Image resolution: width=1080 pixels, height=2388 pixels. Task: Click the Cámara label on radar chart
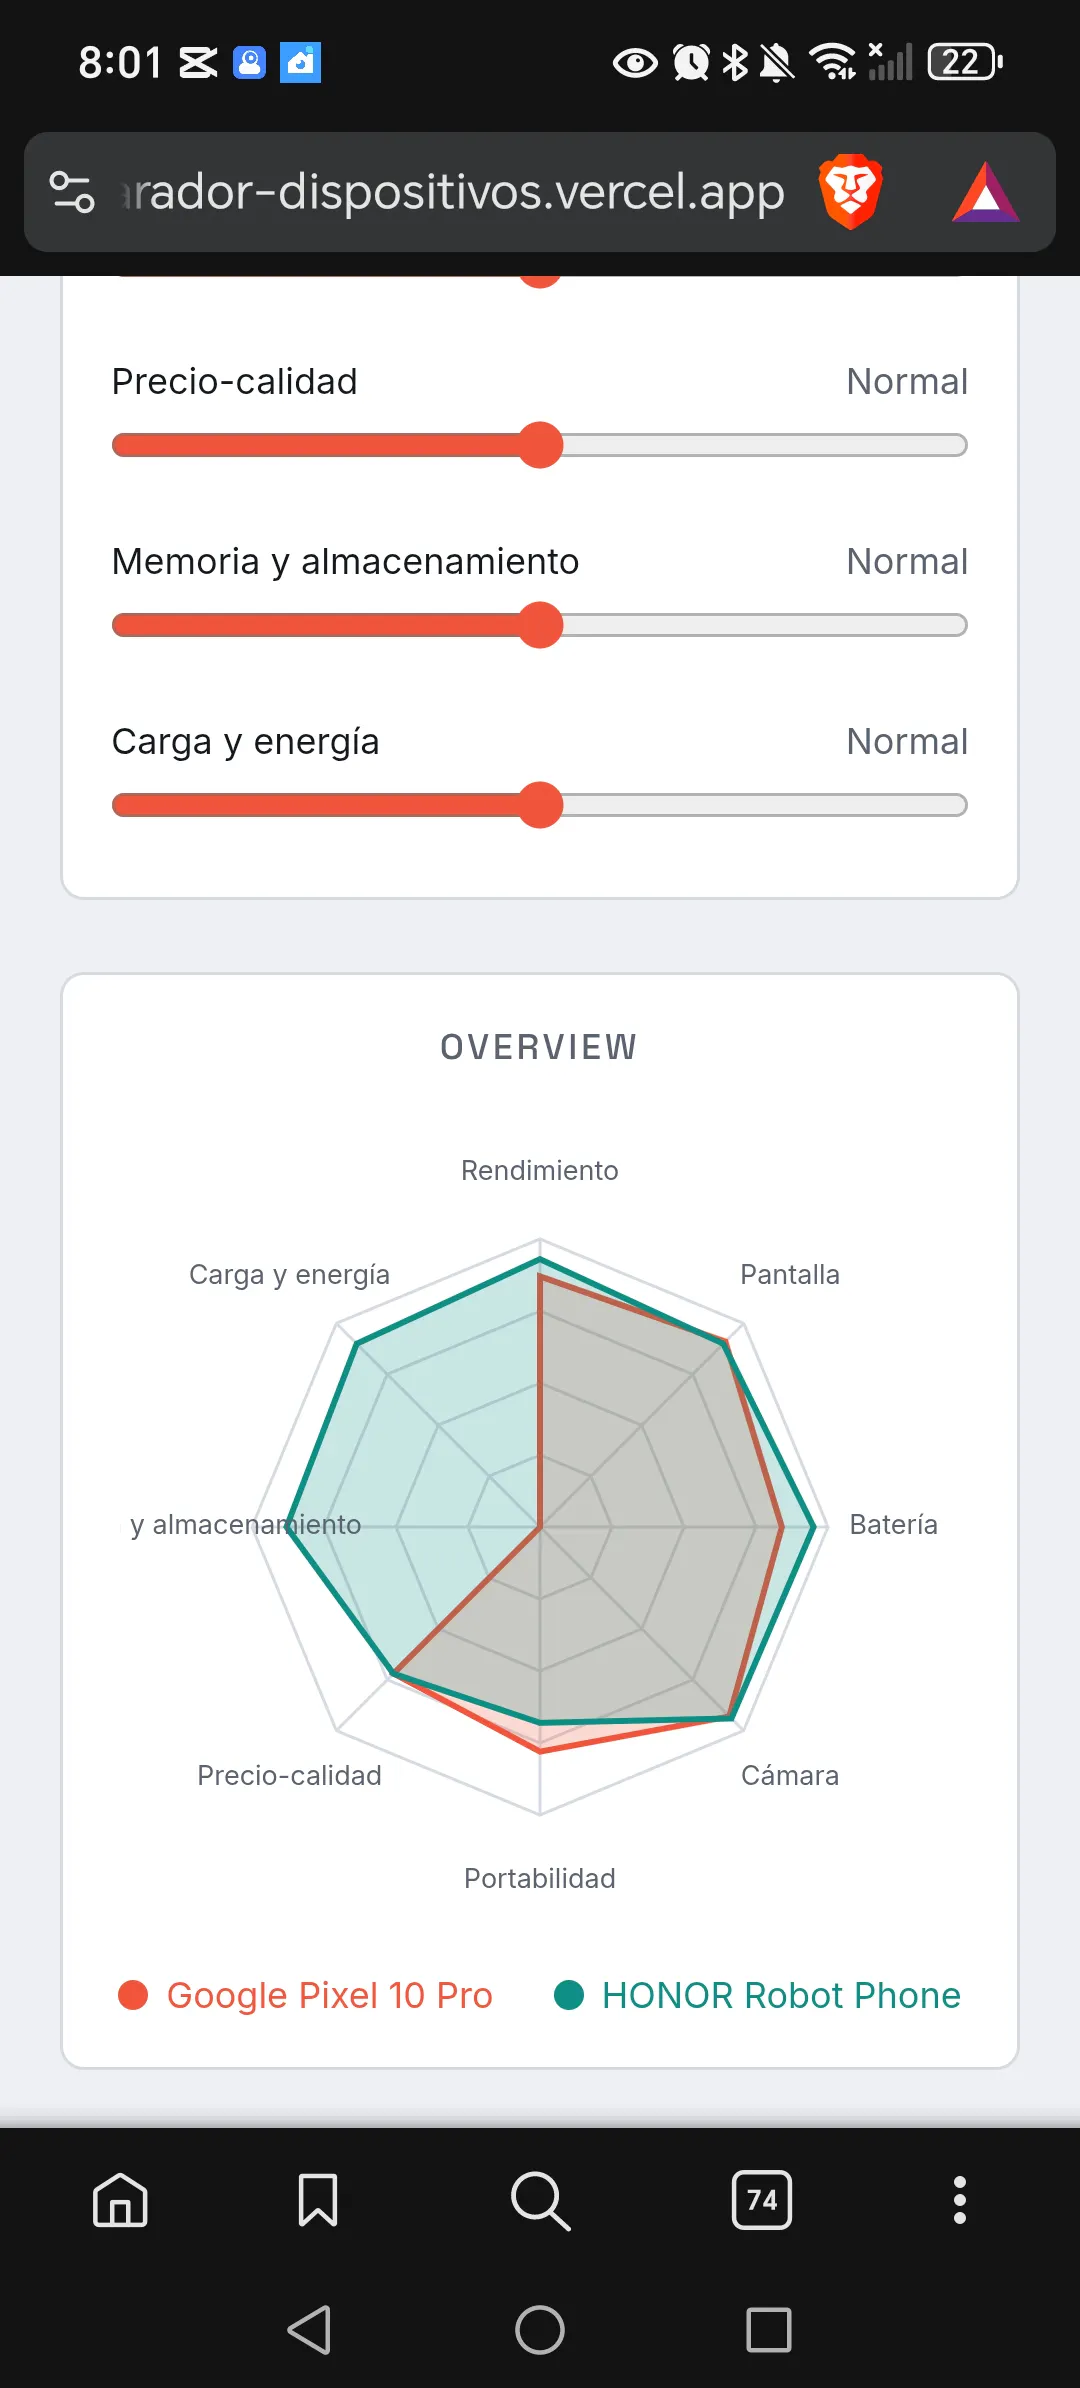pos(790,1775)
